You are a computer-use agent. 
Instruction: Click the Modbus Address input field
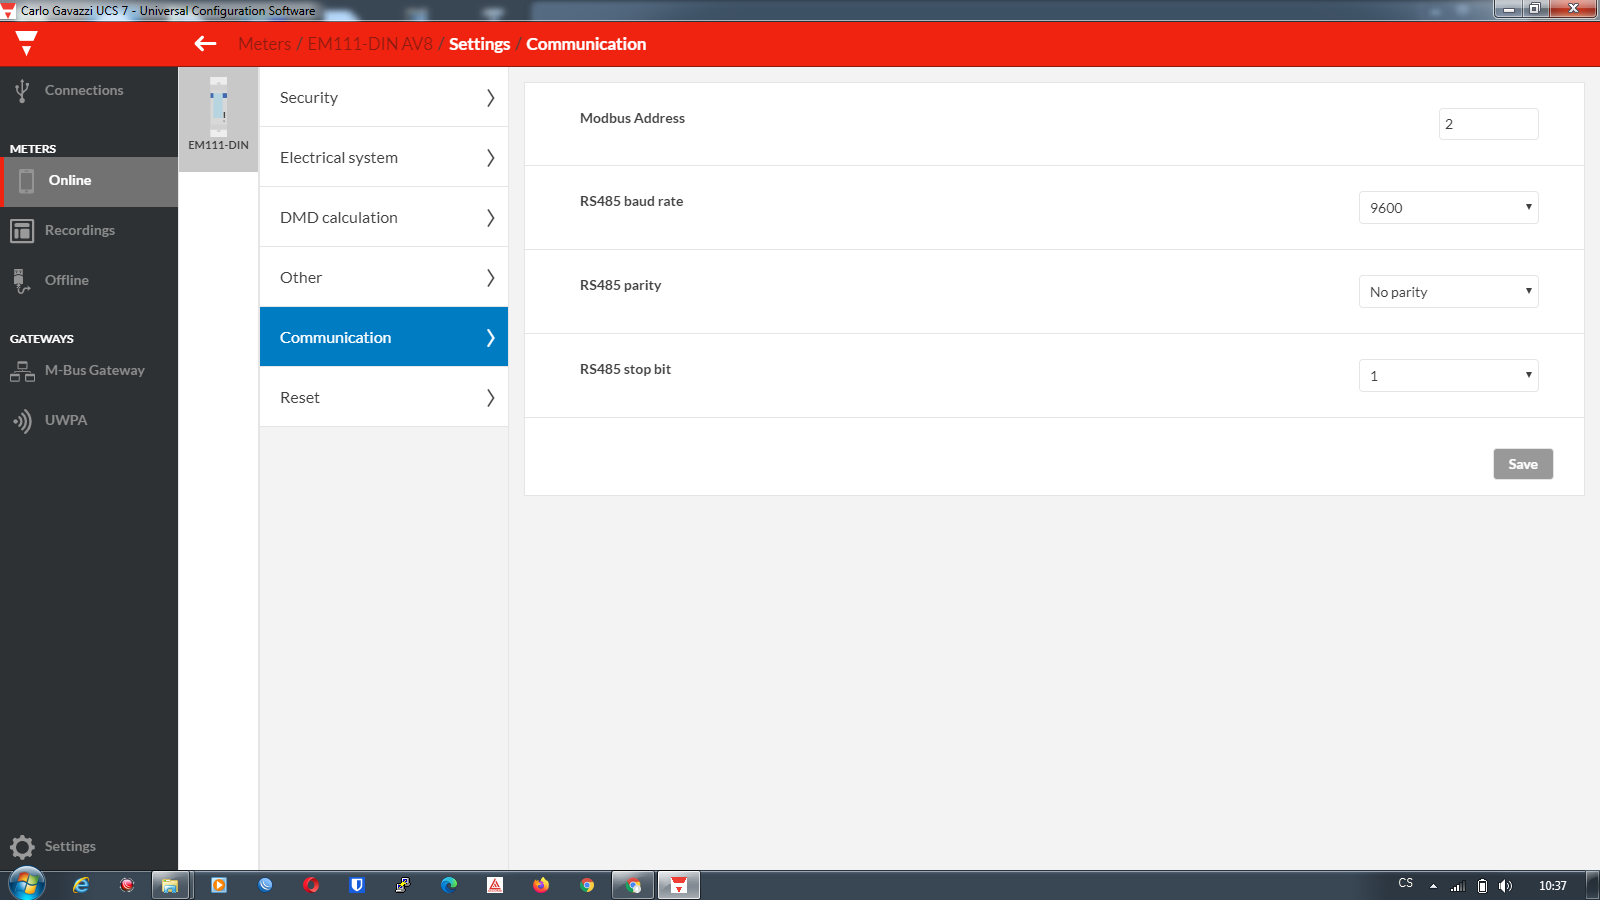click(1488, 124)
